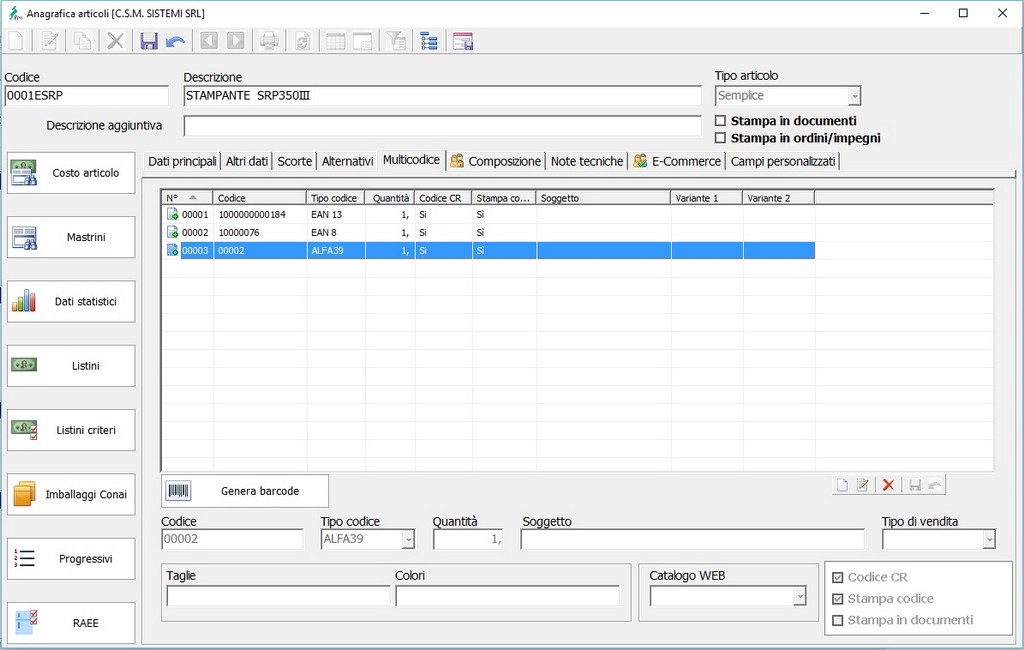Toggle the Codice CR checkbox
1024x650 pixels.
838,577
